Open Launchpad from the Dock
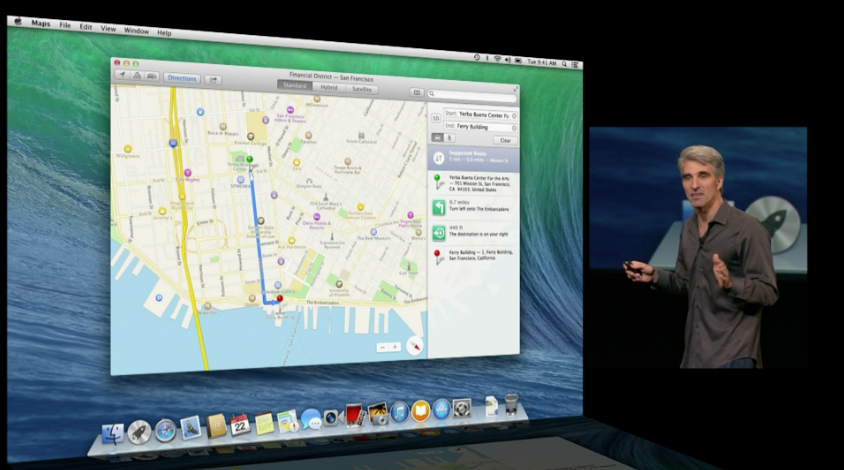This screenshot has height=470, width=844. [x=139, y=432]
